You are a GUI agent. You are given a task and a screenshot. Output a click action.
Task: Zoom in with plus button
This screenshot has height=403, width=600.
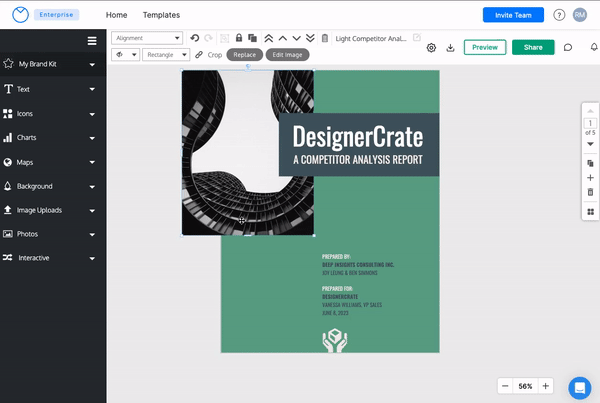click(x=546, y=386)
